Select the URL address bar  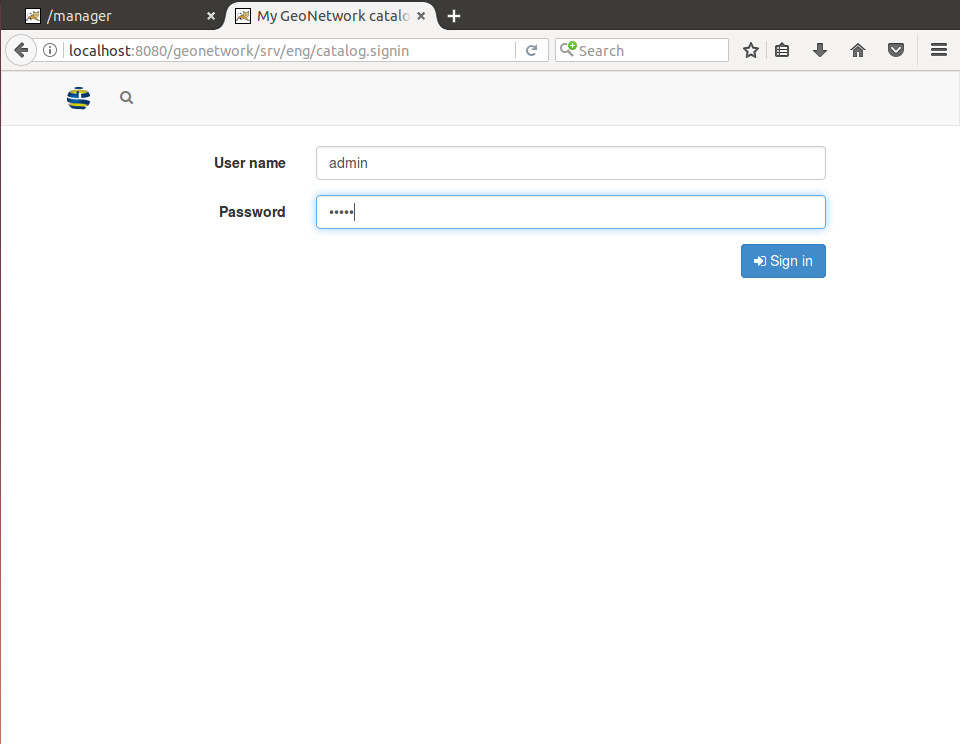290,50
